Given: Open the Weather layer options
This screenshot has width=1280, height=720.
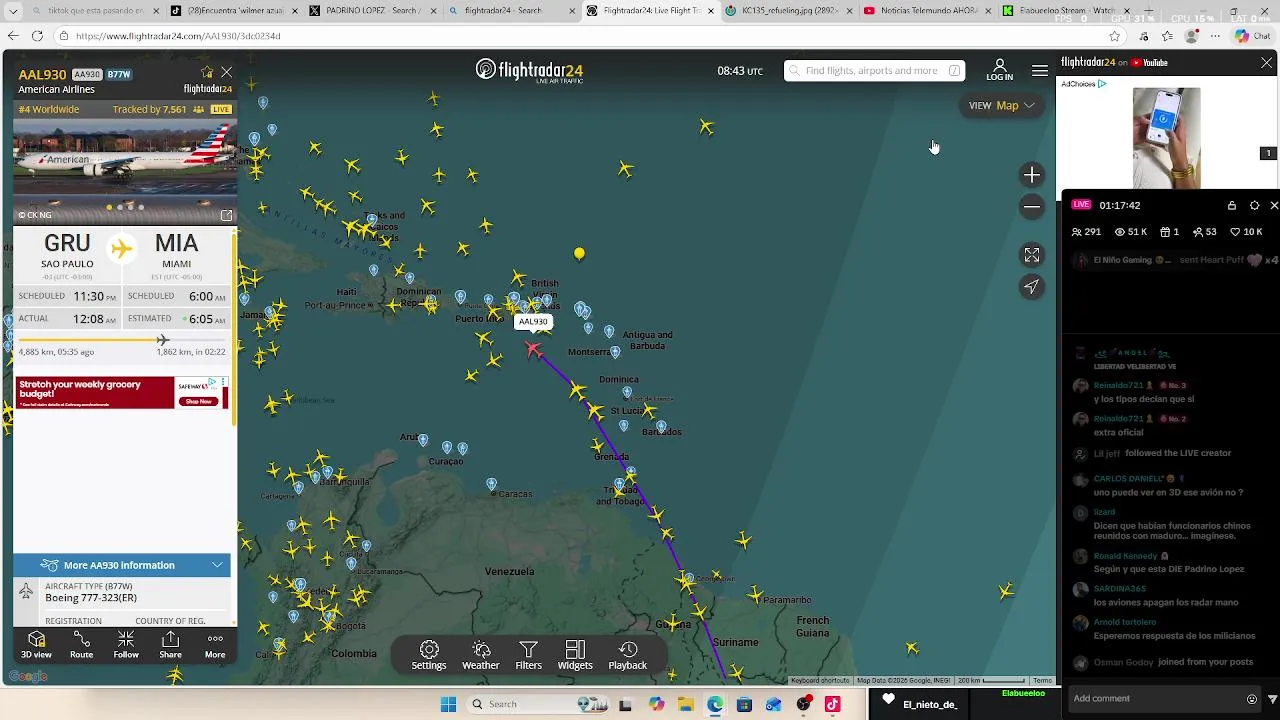Looking at the screenshot, I should [x=480, y=656].
